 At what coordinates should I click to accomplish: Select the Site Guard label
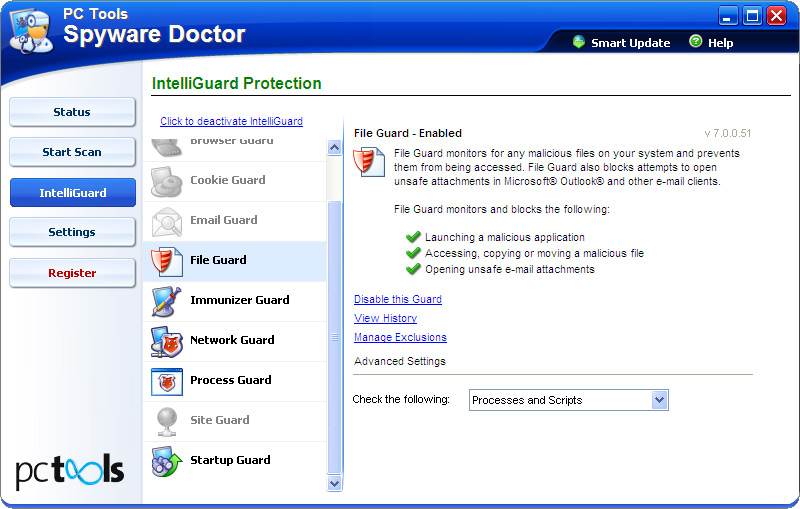[x=219, y=420]
